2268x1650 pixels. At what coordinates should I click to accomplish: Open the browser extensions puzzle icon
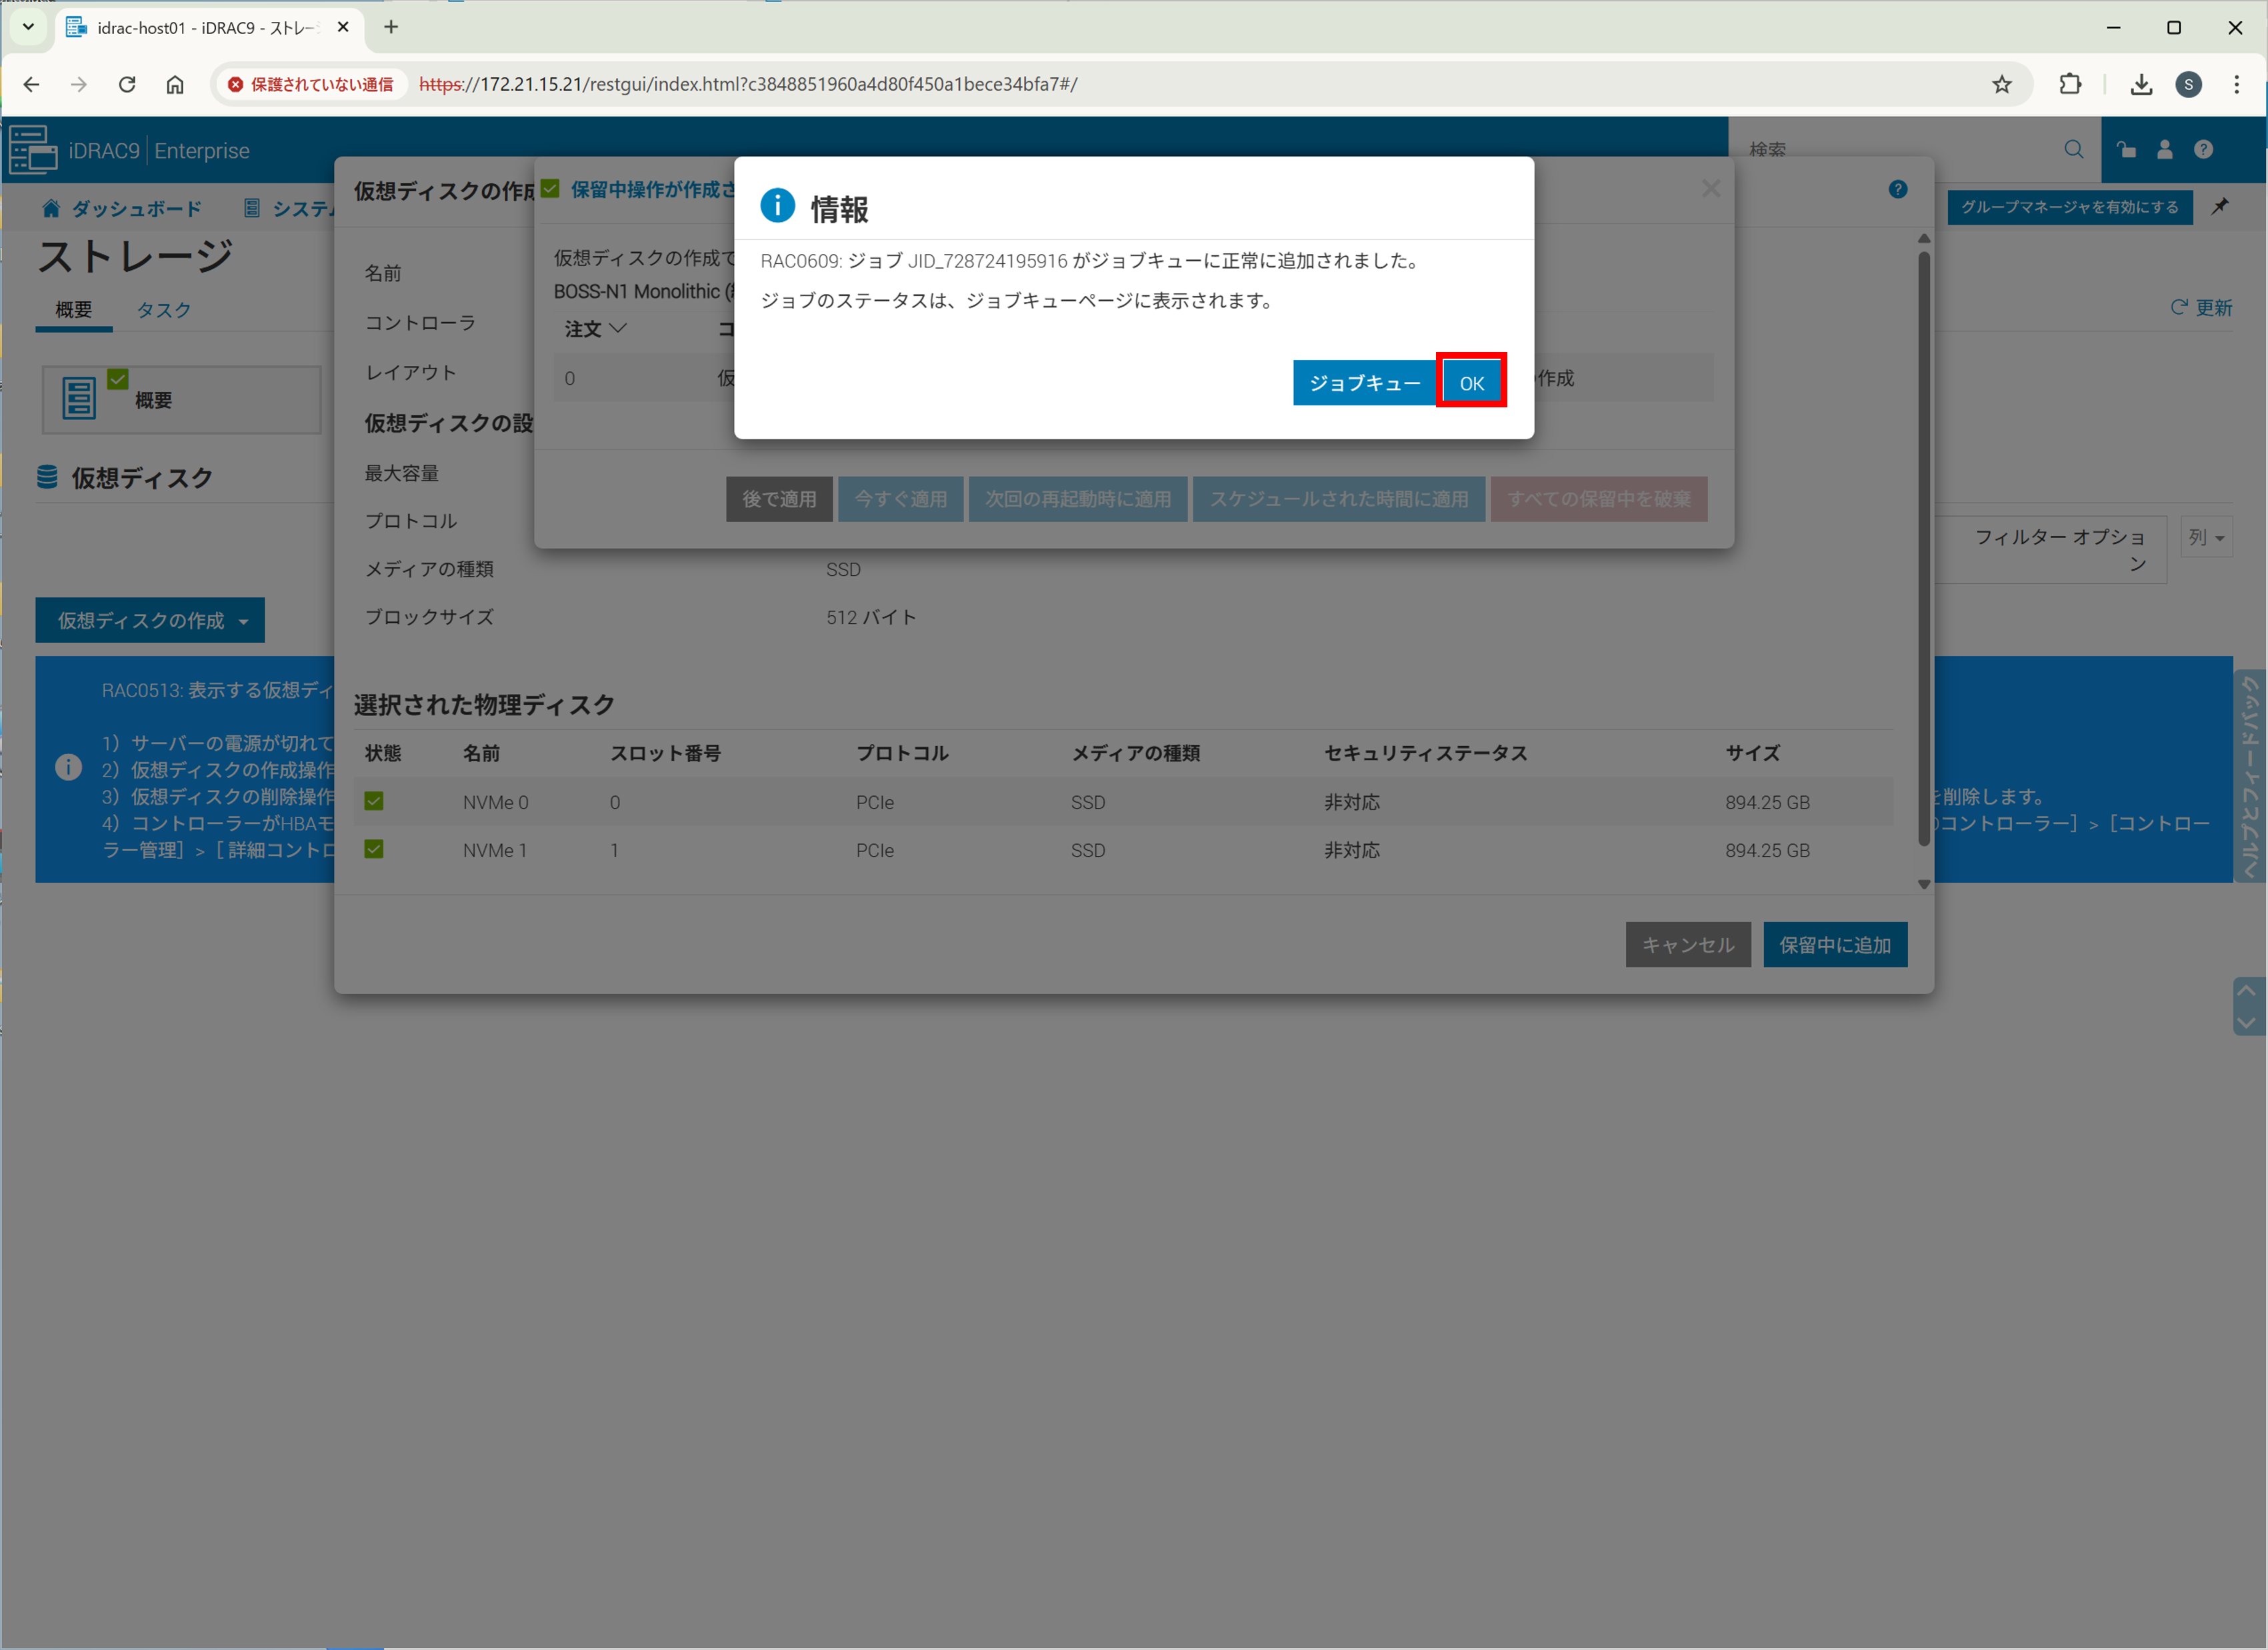[x=2070, y=85]
